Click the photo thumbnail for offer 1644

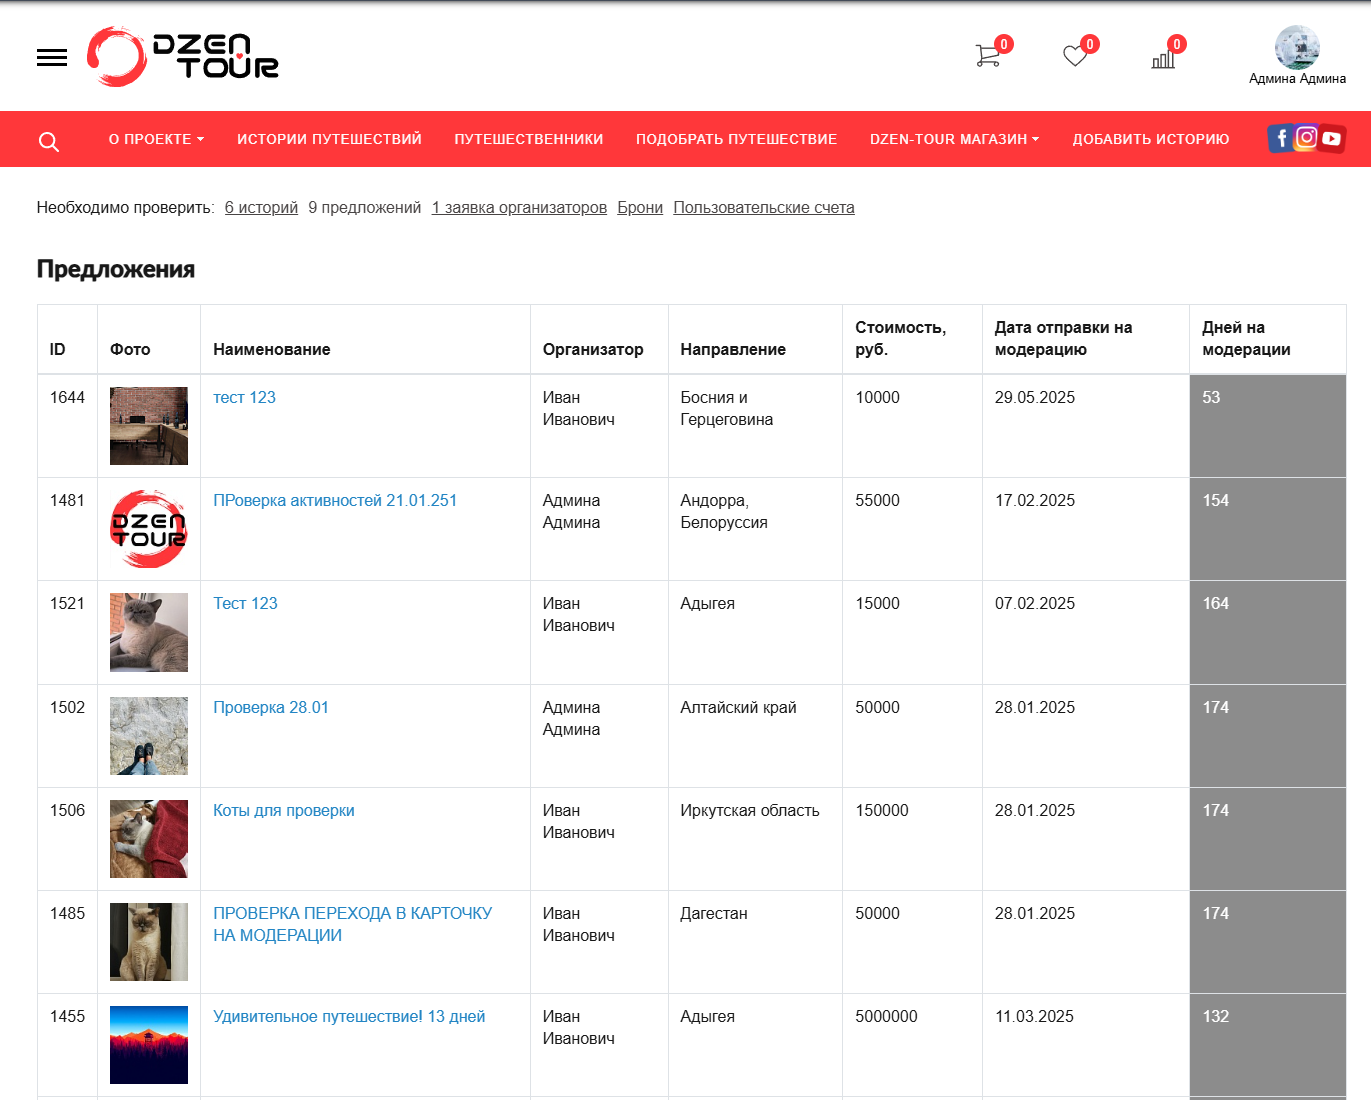pos(149,426)
